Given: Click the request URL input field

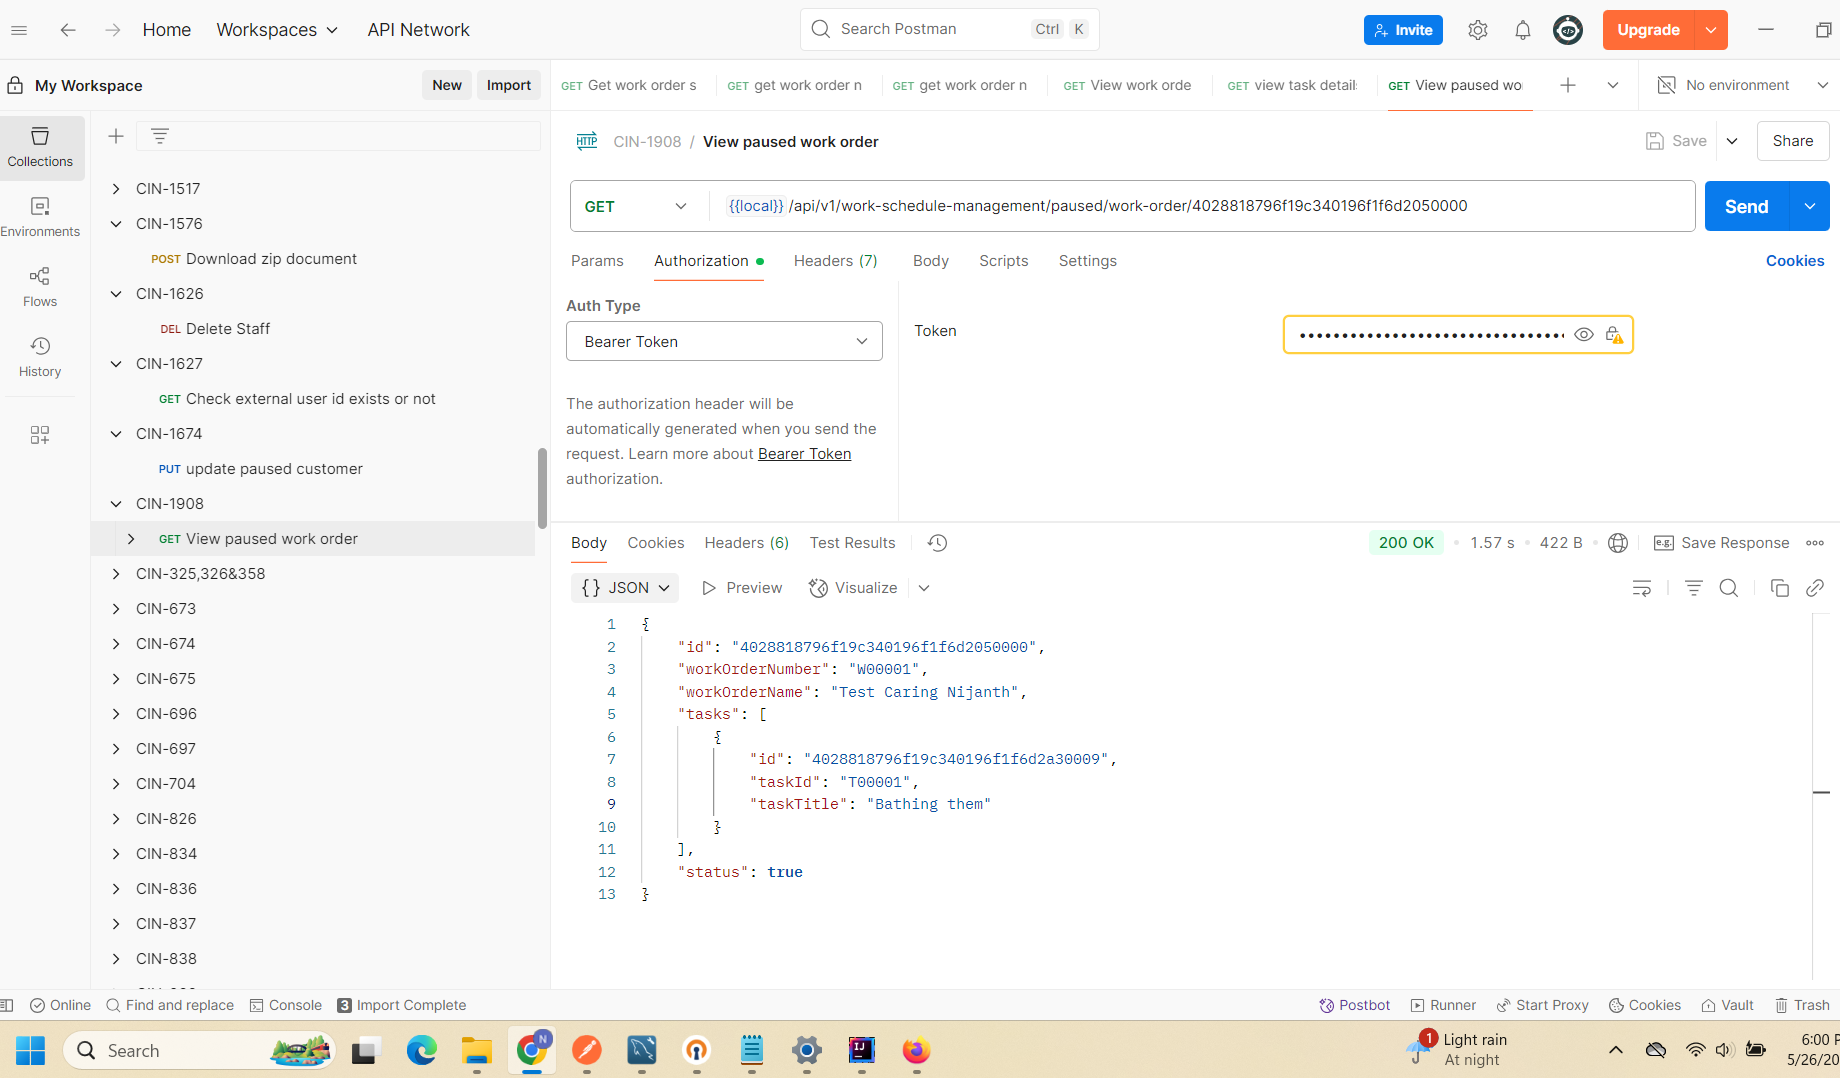Looking at the screenshot, I should click(1200, 206).
